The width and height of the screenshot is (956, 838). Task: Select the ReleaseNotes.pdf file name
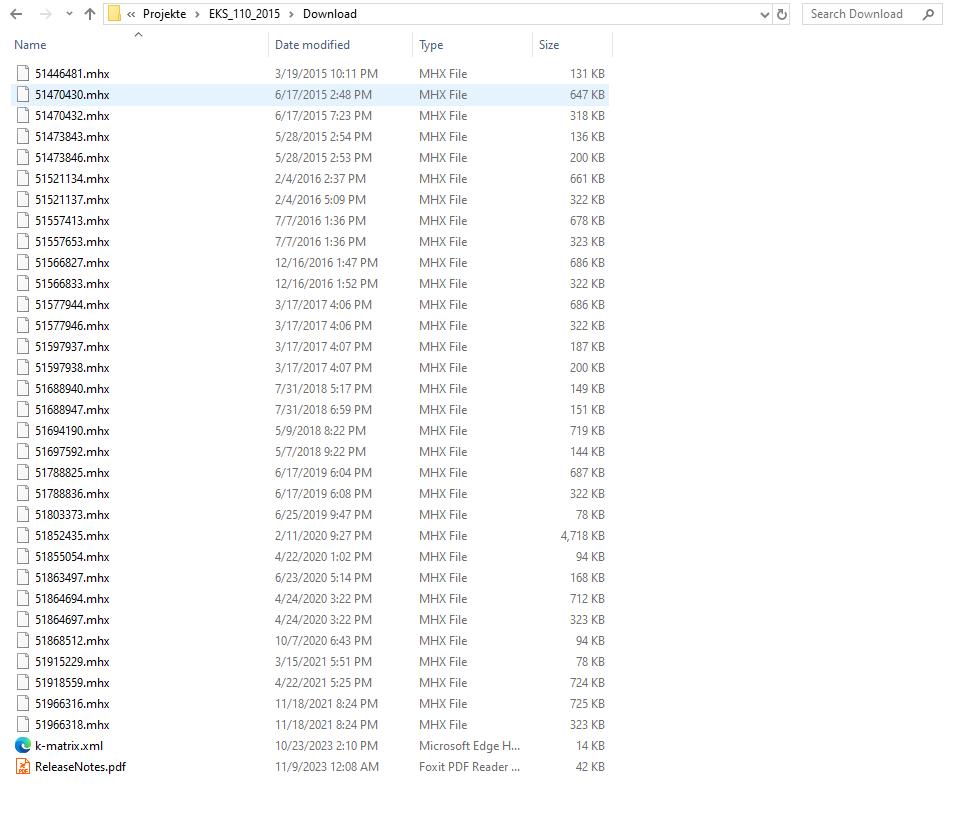tap(80, 768)
